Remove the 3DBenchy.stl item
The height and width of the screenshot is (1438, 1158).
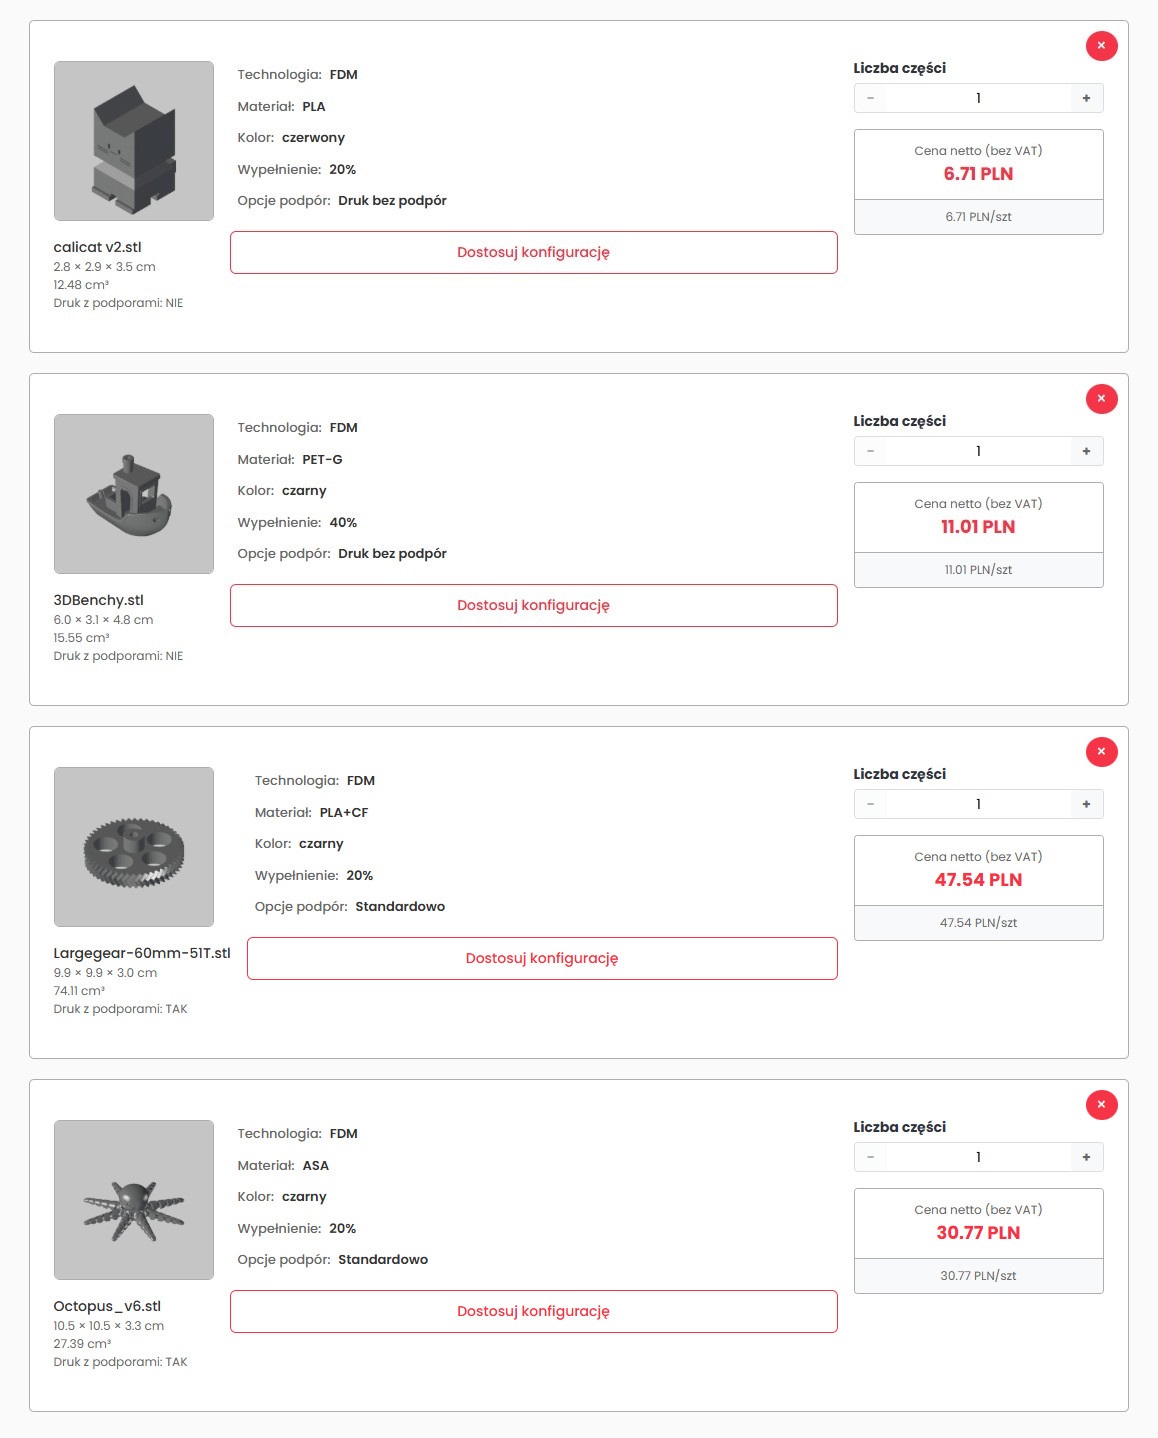[1101, 399]
